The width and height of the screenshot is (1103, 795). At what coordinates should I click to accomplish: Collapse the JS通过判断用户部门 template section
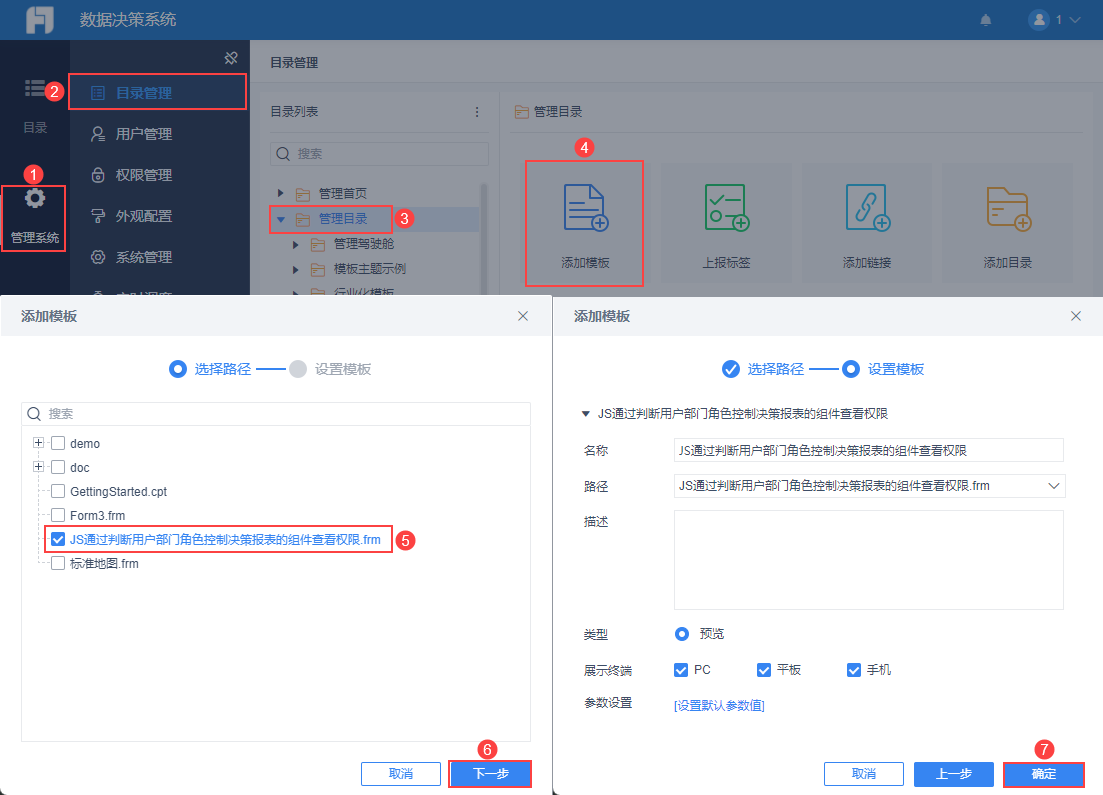(x=585, y=414)
